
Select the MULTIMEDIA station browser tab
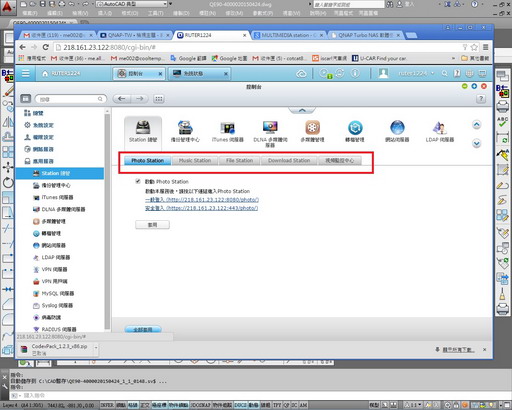coord(288,35)
